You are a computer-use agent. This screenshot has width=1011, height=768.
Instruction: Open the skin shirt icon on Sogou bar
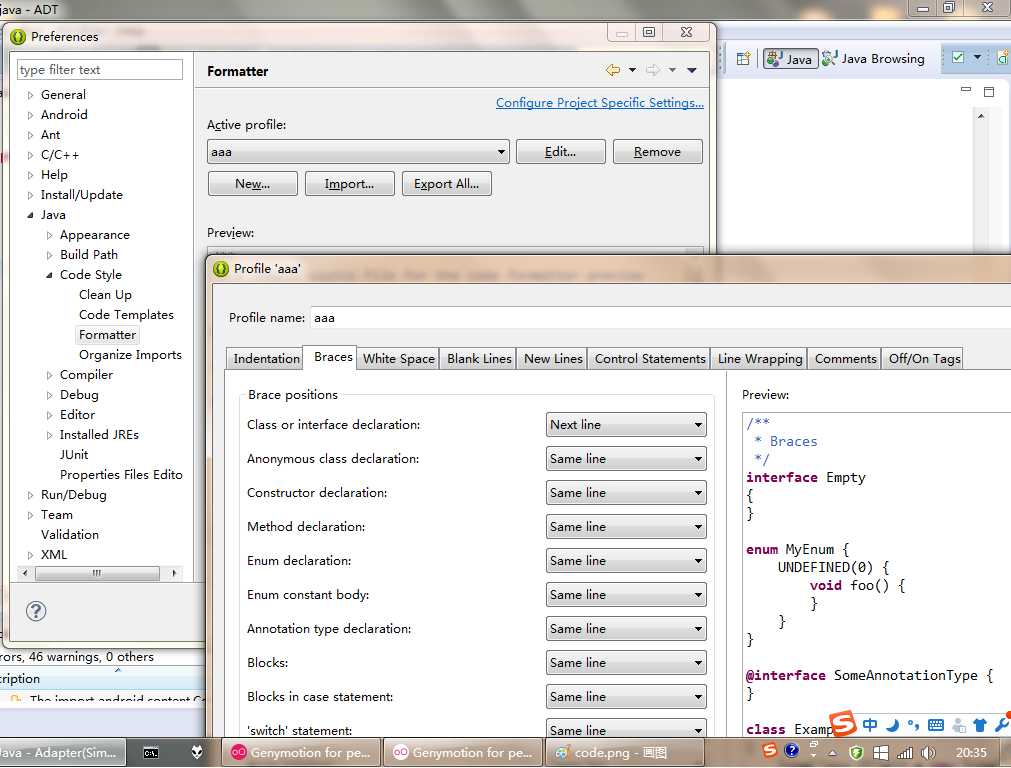click(980, 725)
